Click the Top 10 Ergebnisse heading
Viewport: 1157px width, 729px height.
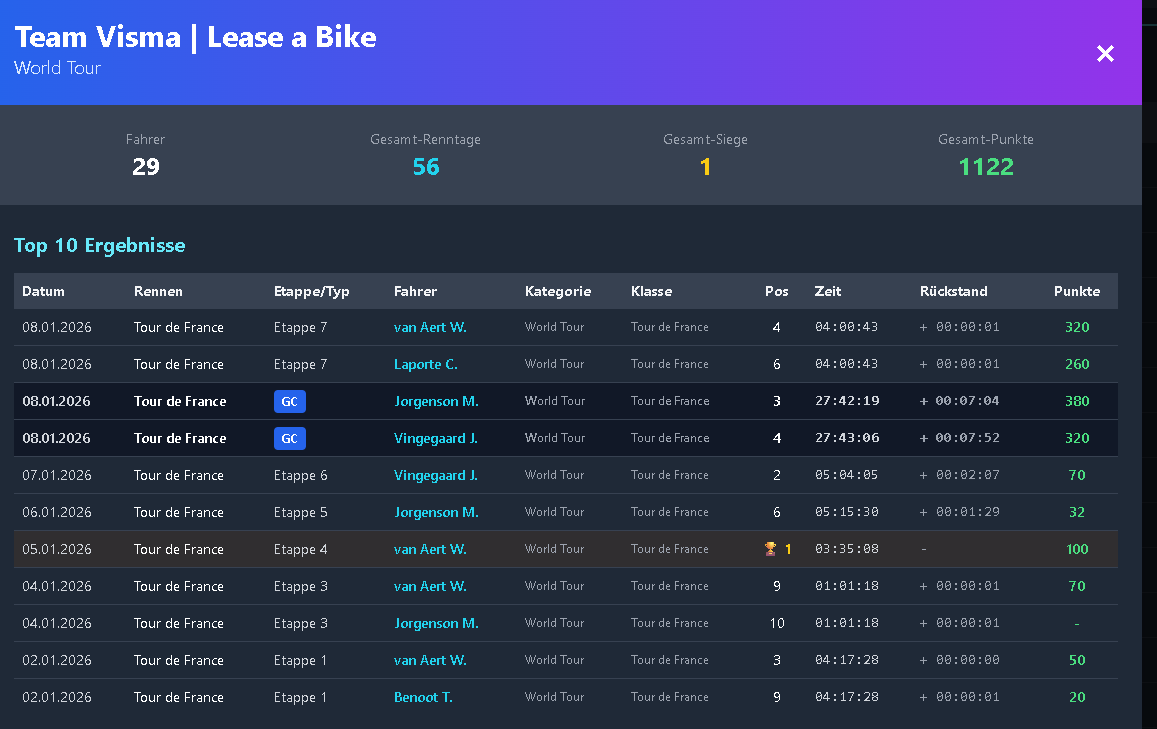99,245
